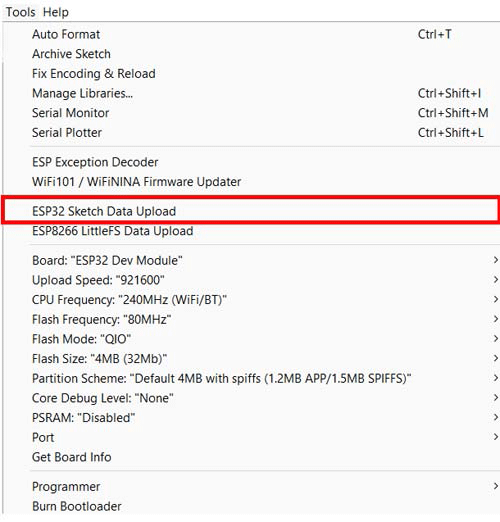Expand the Partition Scheme submenu
Screen dimensions: 500x522
coord(251,378)
